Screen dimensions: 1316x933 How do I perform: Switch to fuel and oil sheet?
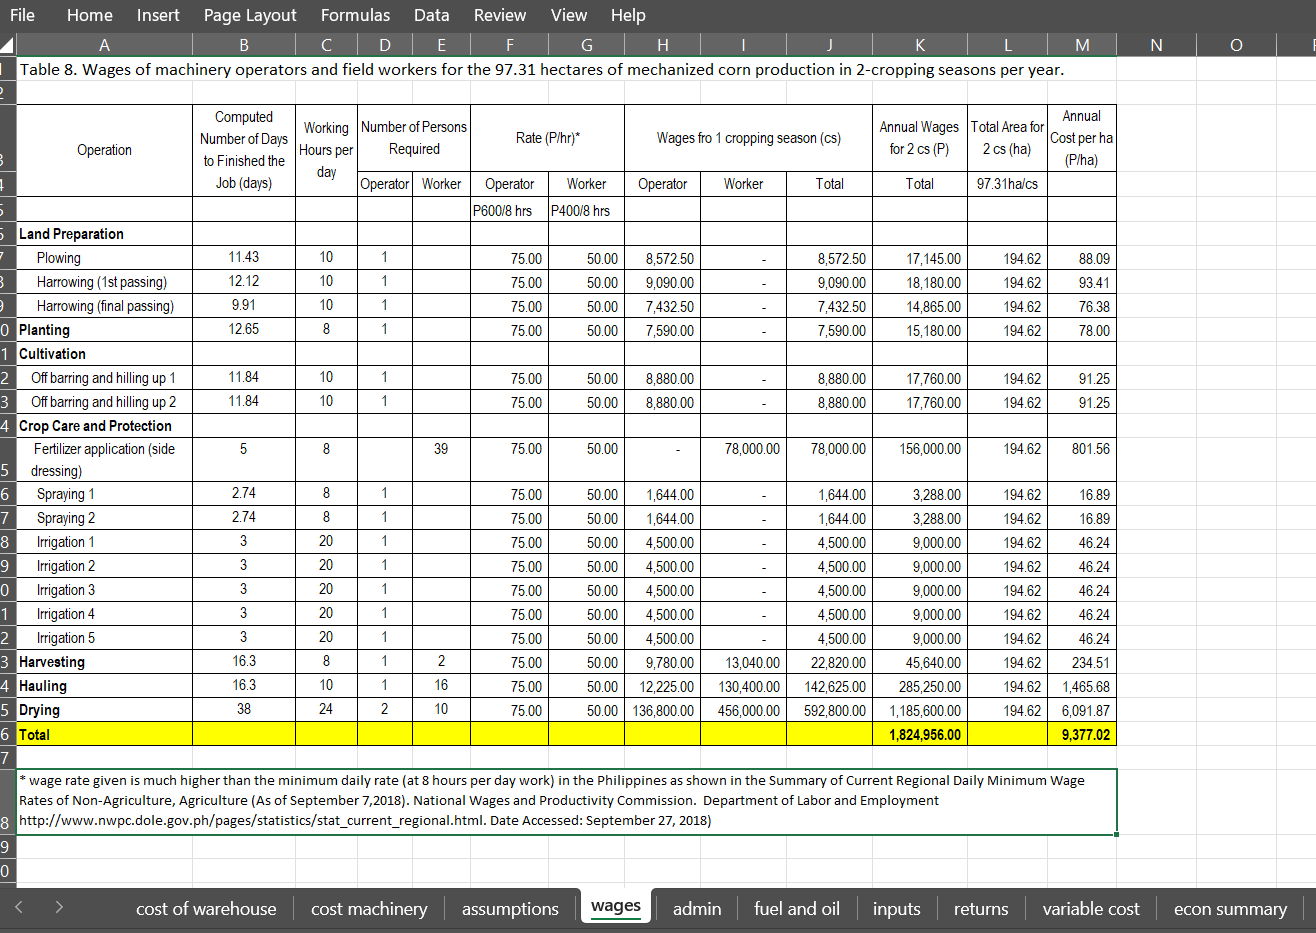point(797,909)
